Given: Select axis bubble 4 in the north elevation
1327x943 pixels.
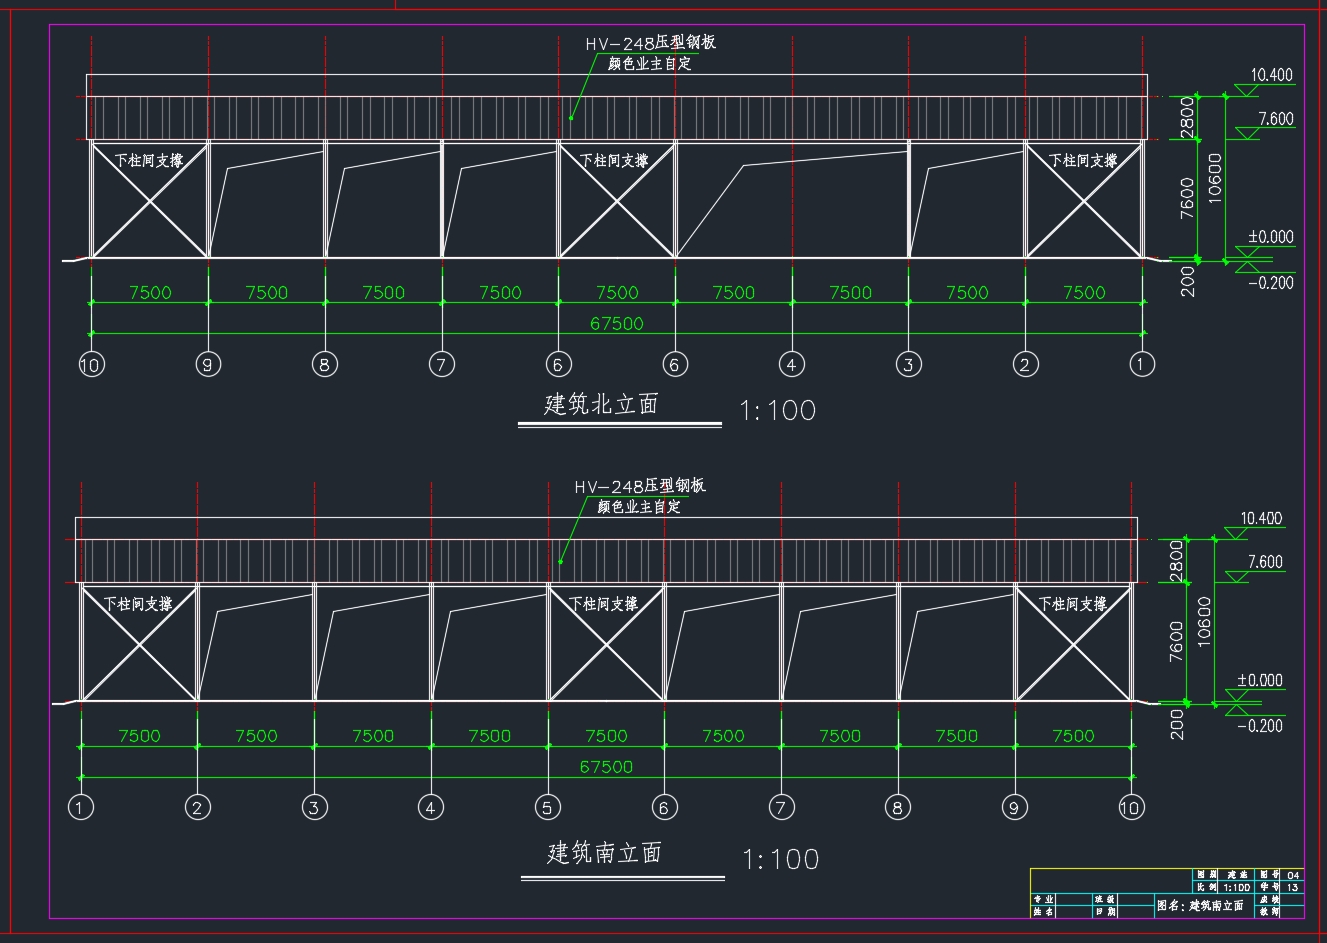Looking at the screenshot, I should [791, 365].
